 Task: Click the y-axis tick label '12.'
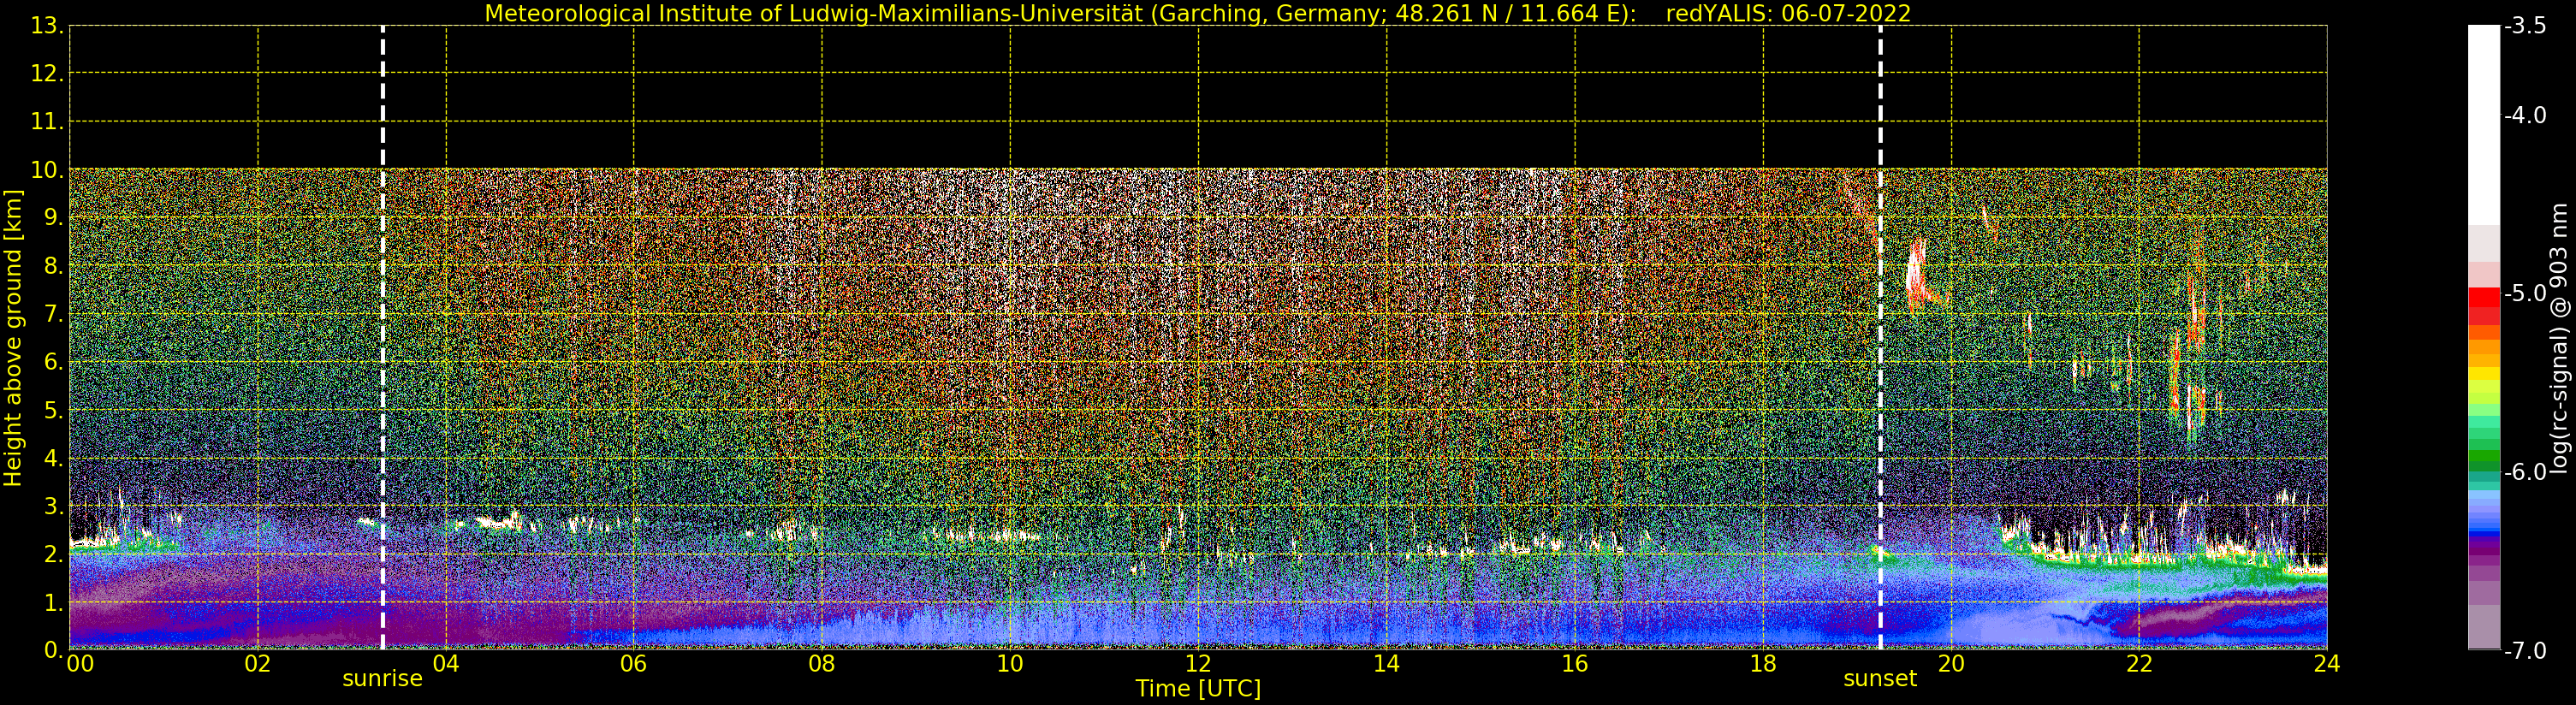(47, 74)
